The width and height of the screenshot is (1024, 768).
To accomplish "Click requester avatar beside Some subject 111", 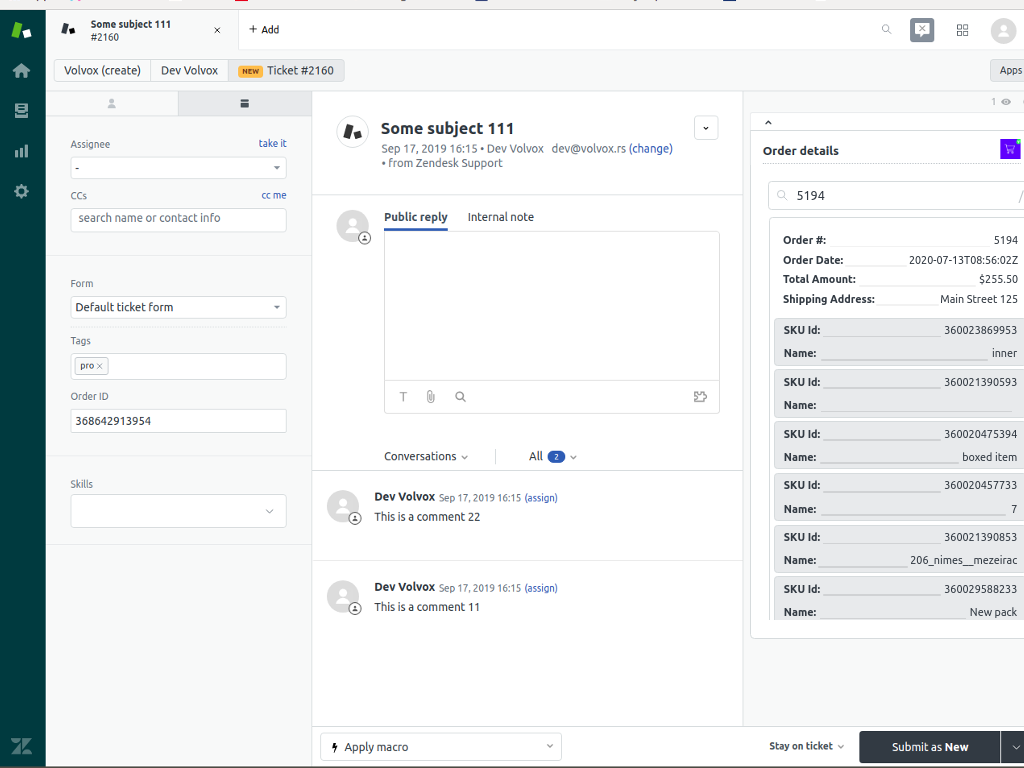I will (353, 131).
